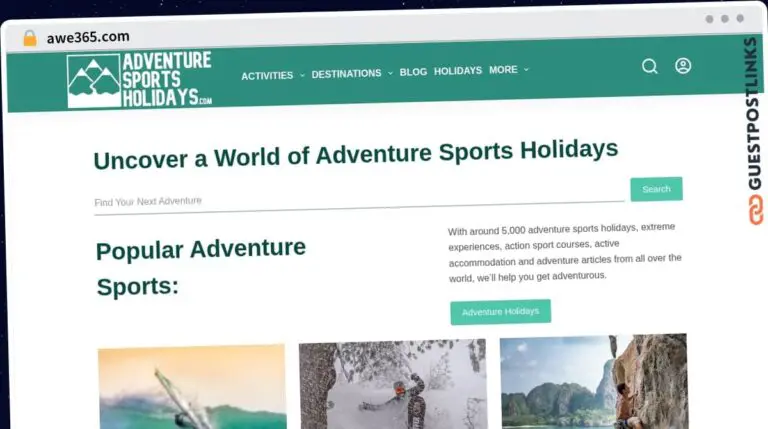The width and height of the screenshot is (768, 429).
Task: Click the last grey window control dot
Action: tap(740, 19)
